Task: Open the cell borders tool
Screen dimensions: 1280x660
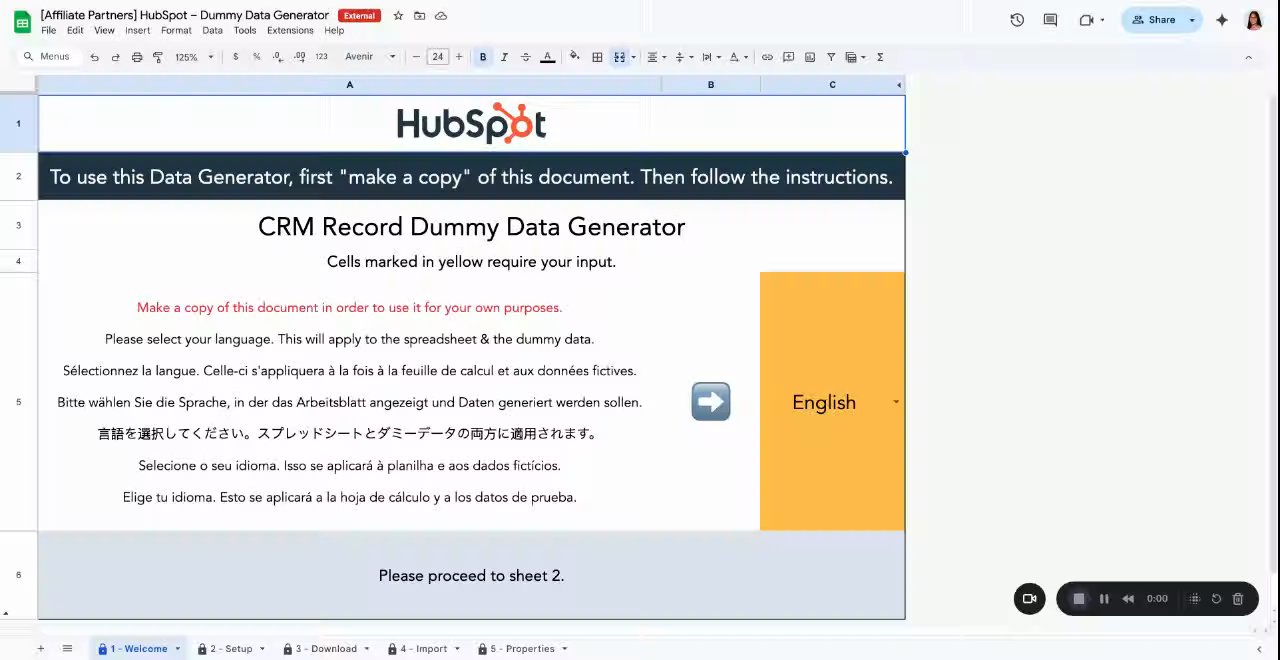Action: click(x=597, y=57)
